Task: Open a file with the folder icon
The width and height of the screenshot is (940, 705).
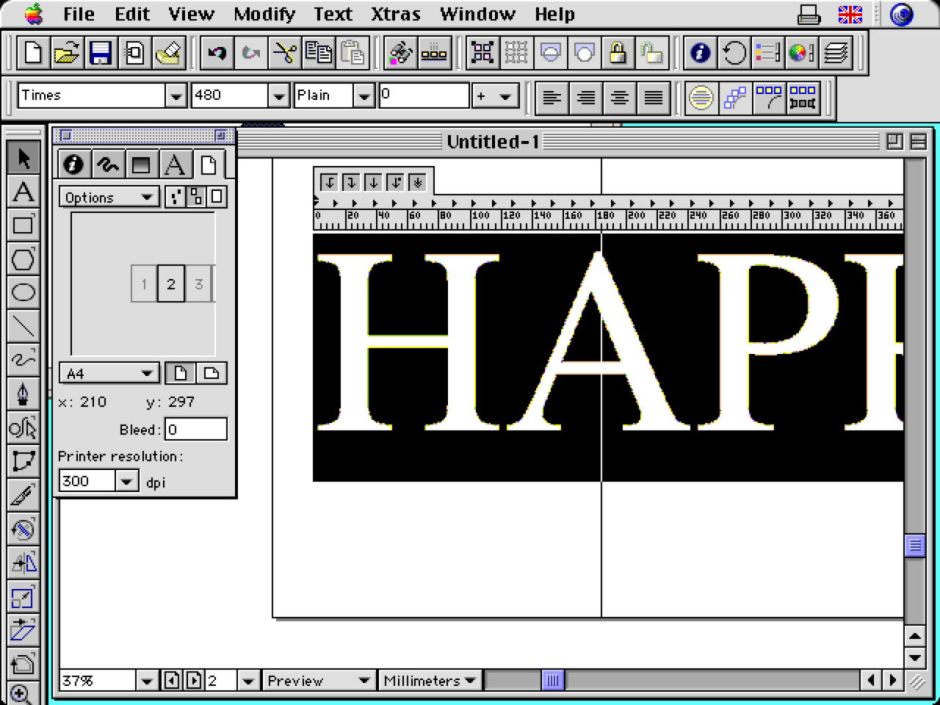Action: point(67,53)
